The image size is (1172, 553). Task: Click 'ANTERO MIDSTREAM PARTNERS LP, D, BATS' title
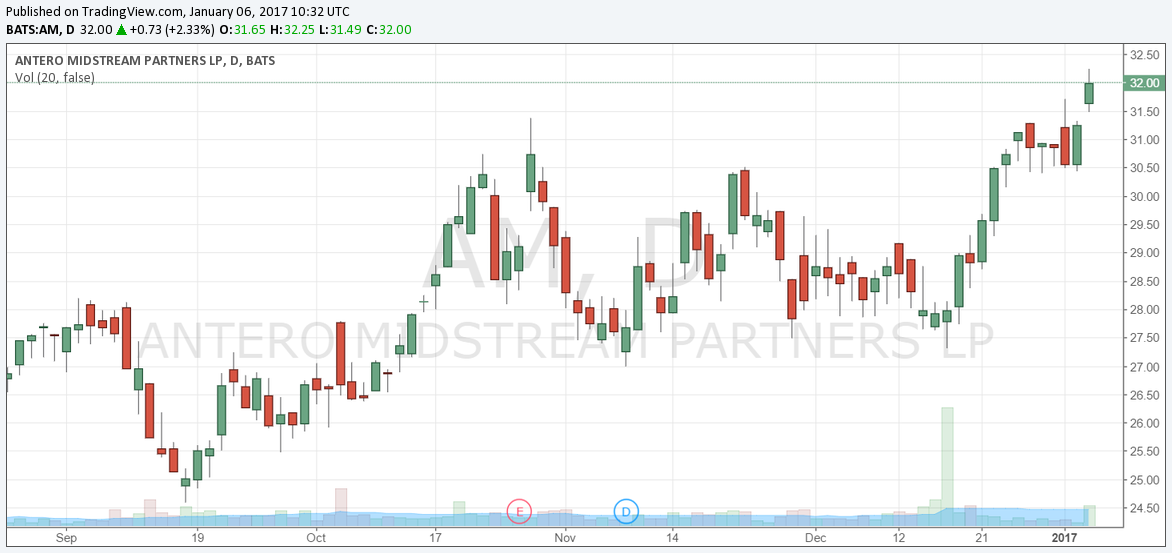144,61
